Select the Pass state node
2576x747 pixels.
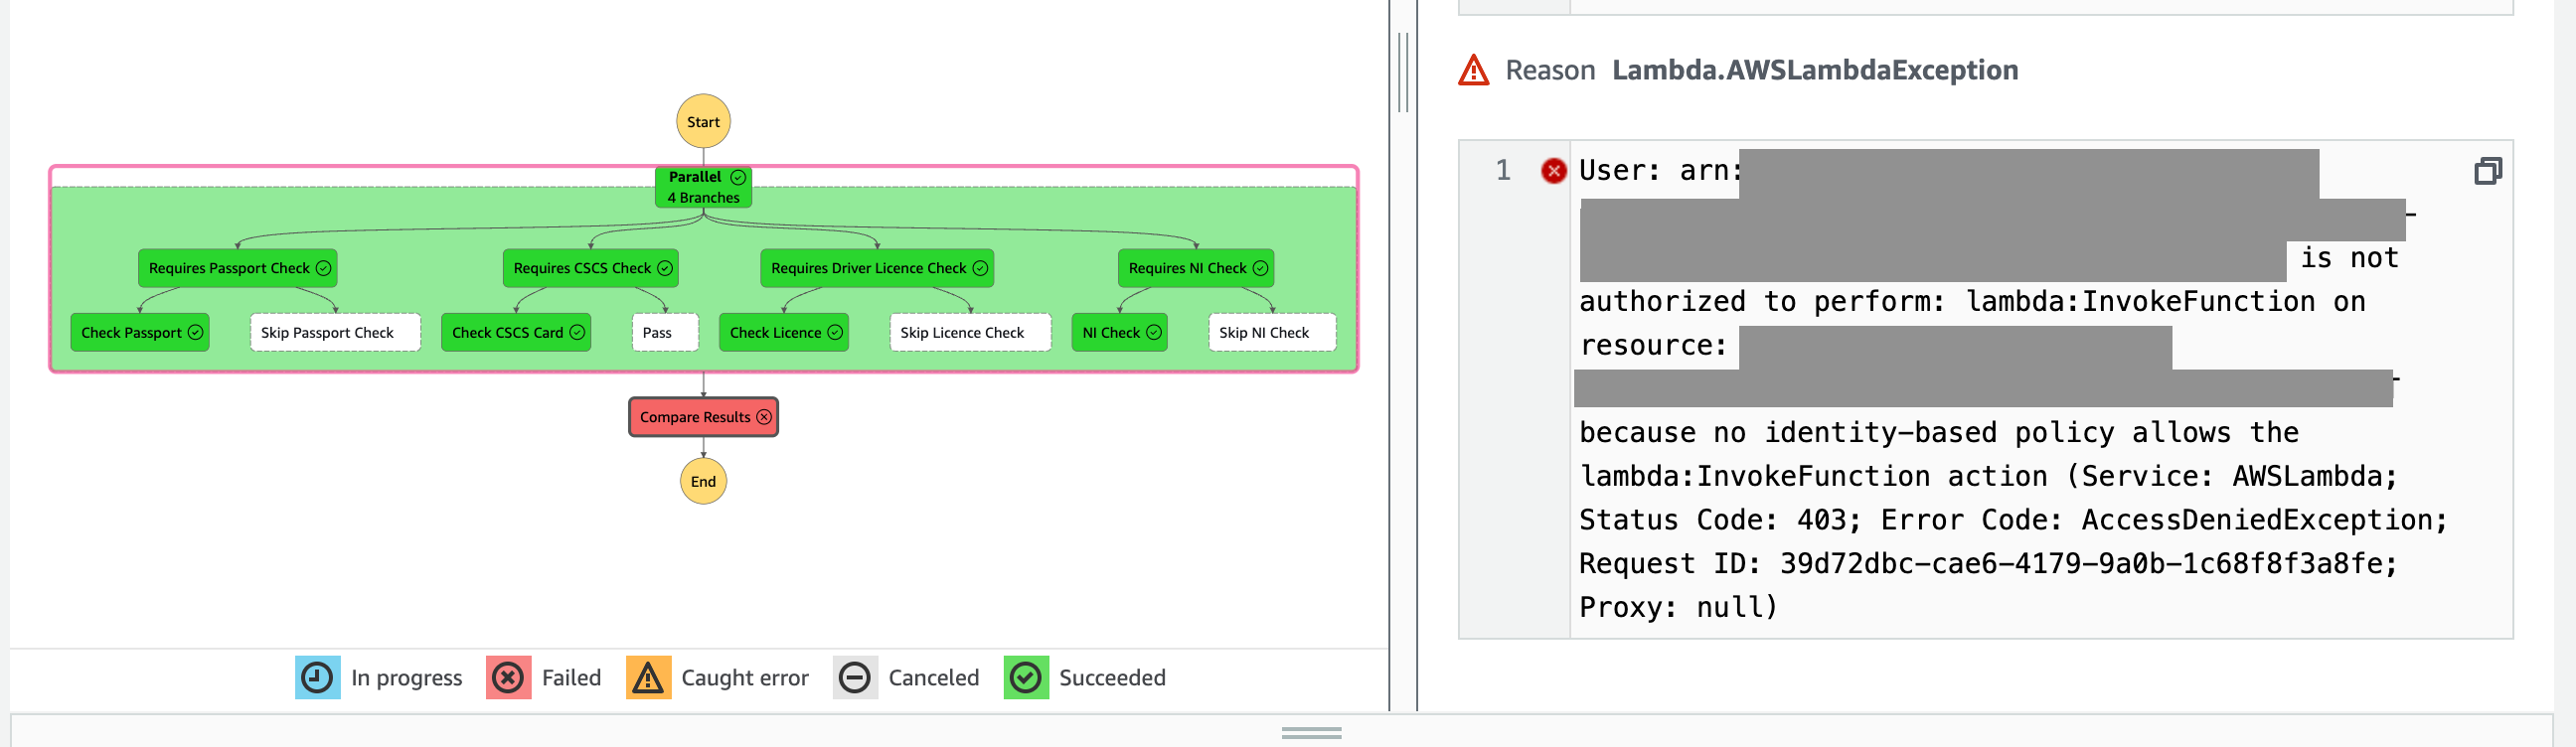(665, 332)
